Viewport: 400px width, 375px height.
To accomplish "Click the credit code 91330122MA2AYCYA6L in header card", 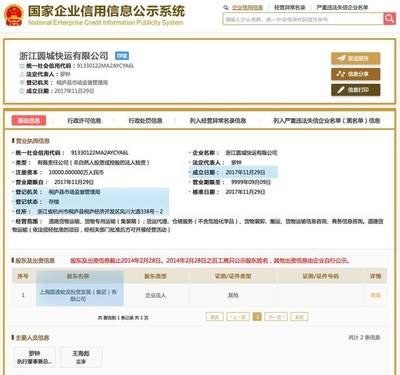I will [x=105, y=66].
